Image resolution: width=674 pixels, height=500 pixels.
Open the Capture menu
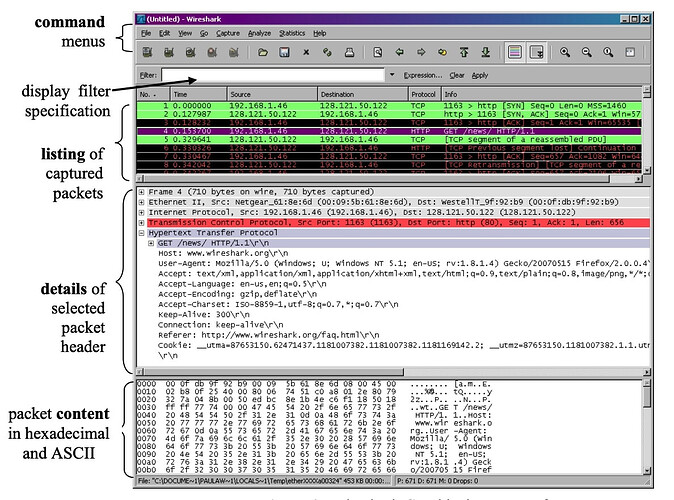pyautogui.click(x=228, y=33)
